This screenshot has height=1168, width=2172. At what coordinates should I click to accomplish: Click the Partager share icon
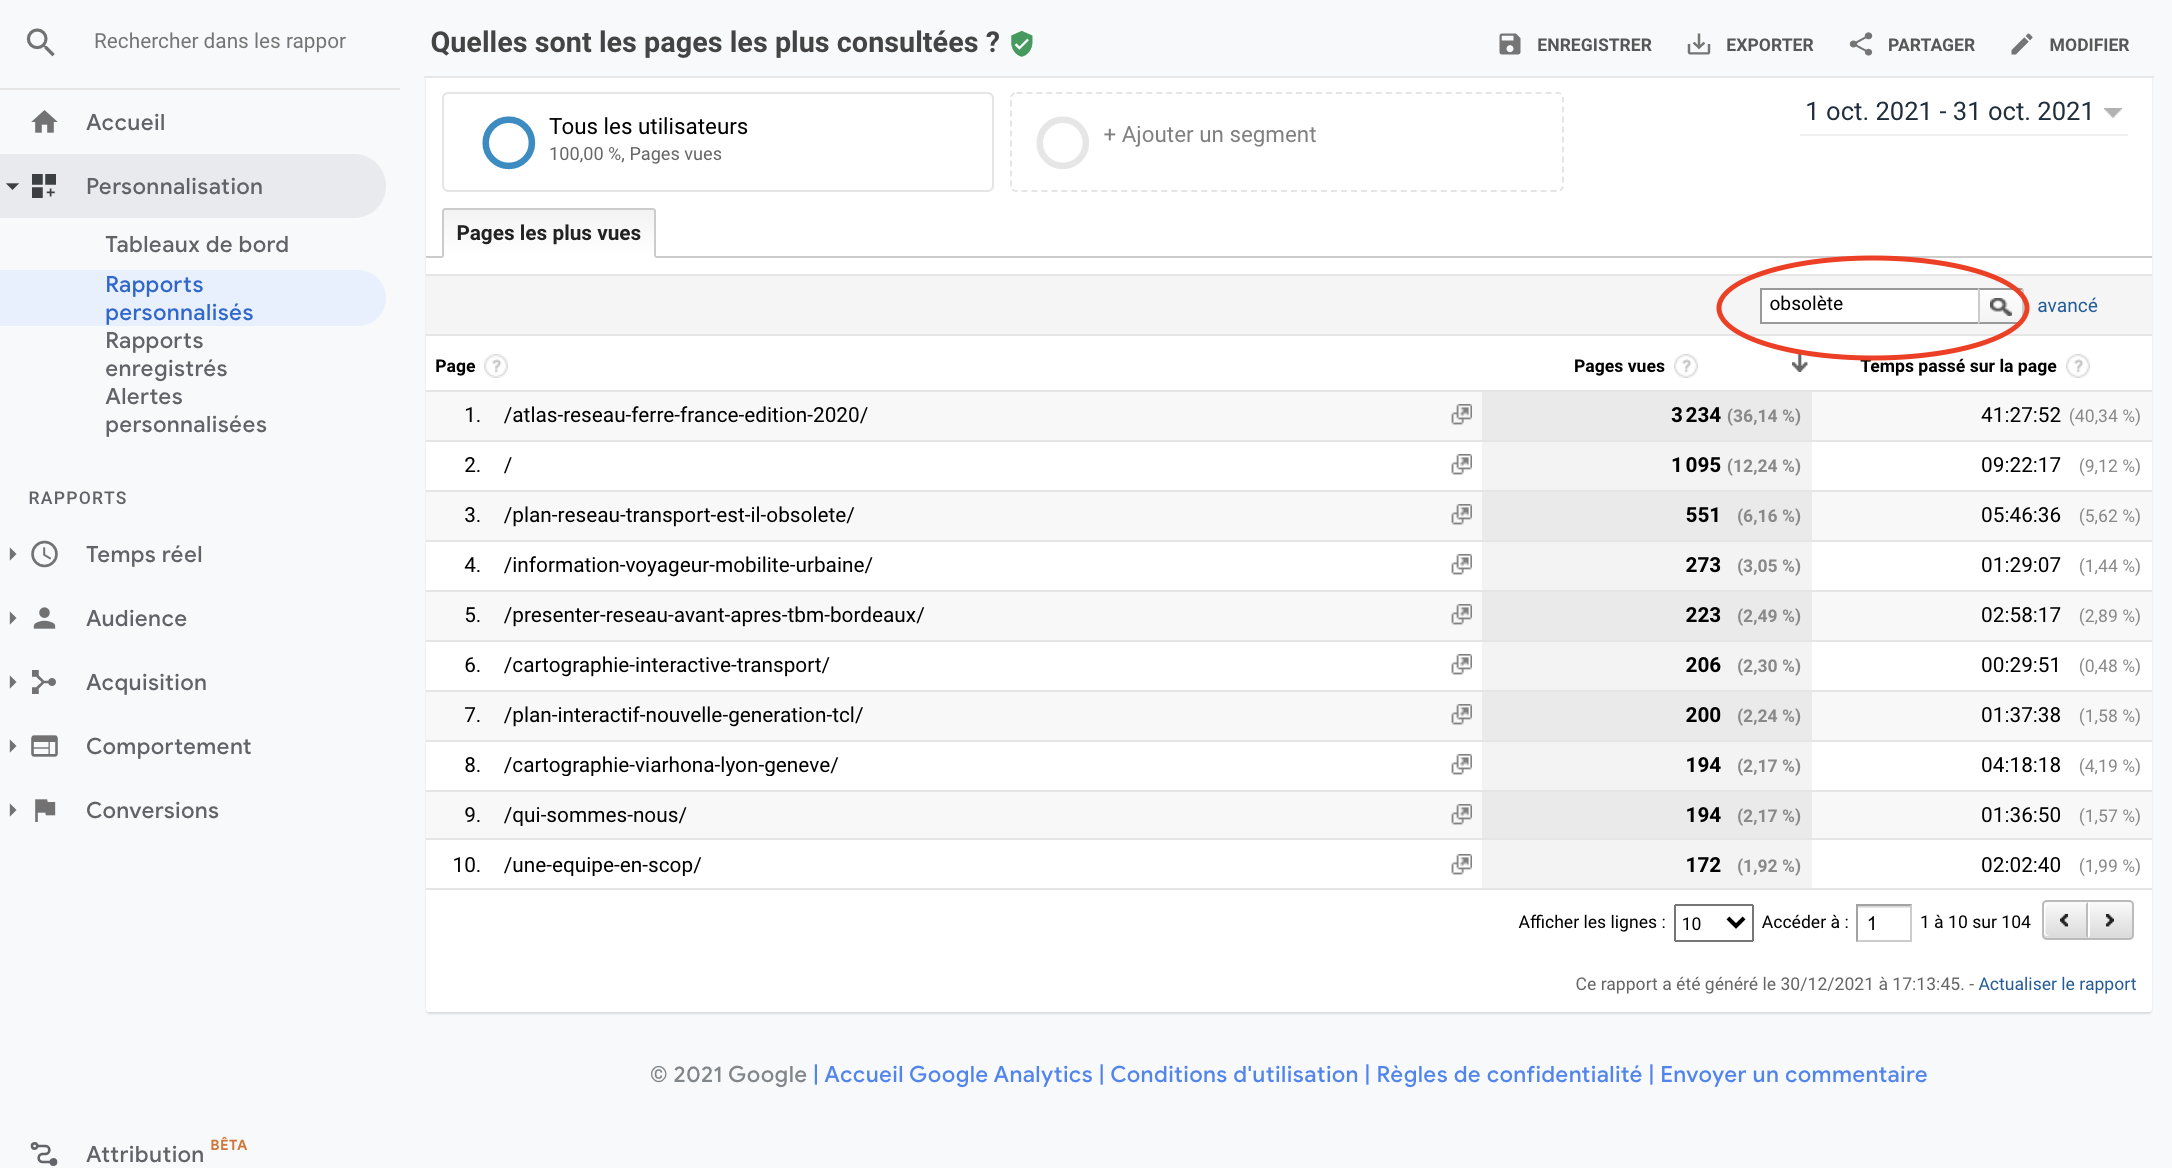click(x=1860, y=44)
